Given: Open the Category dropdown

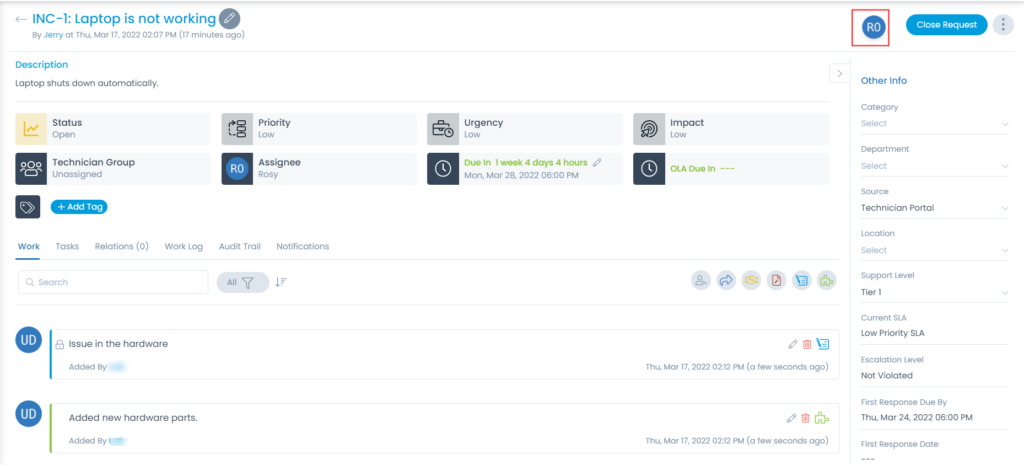Looking at the screenshot, I should pos(935,124).
